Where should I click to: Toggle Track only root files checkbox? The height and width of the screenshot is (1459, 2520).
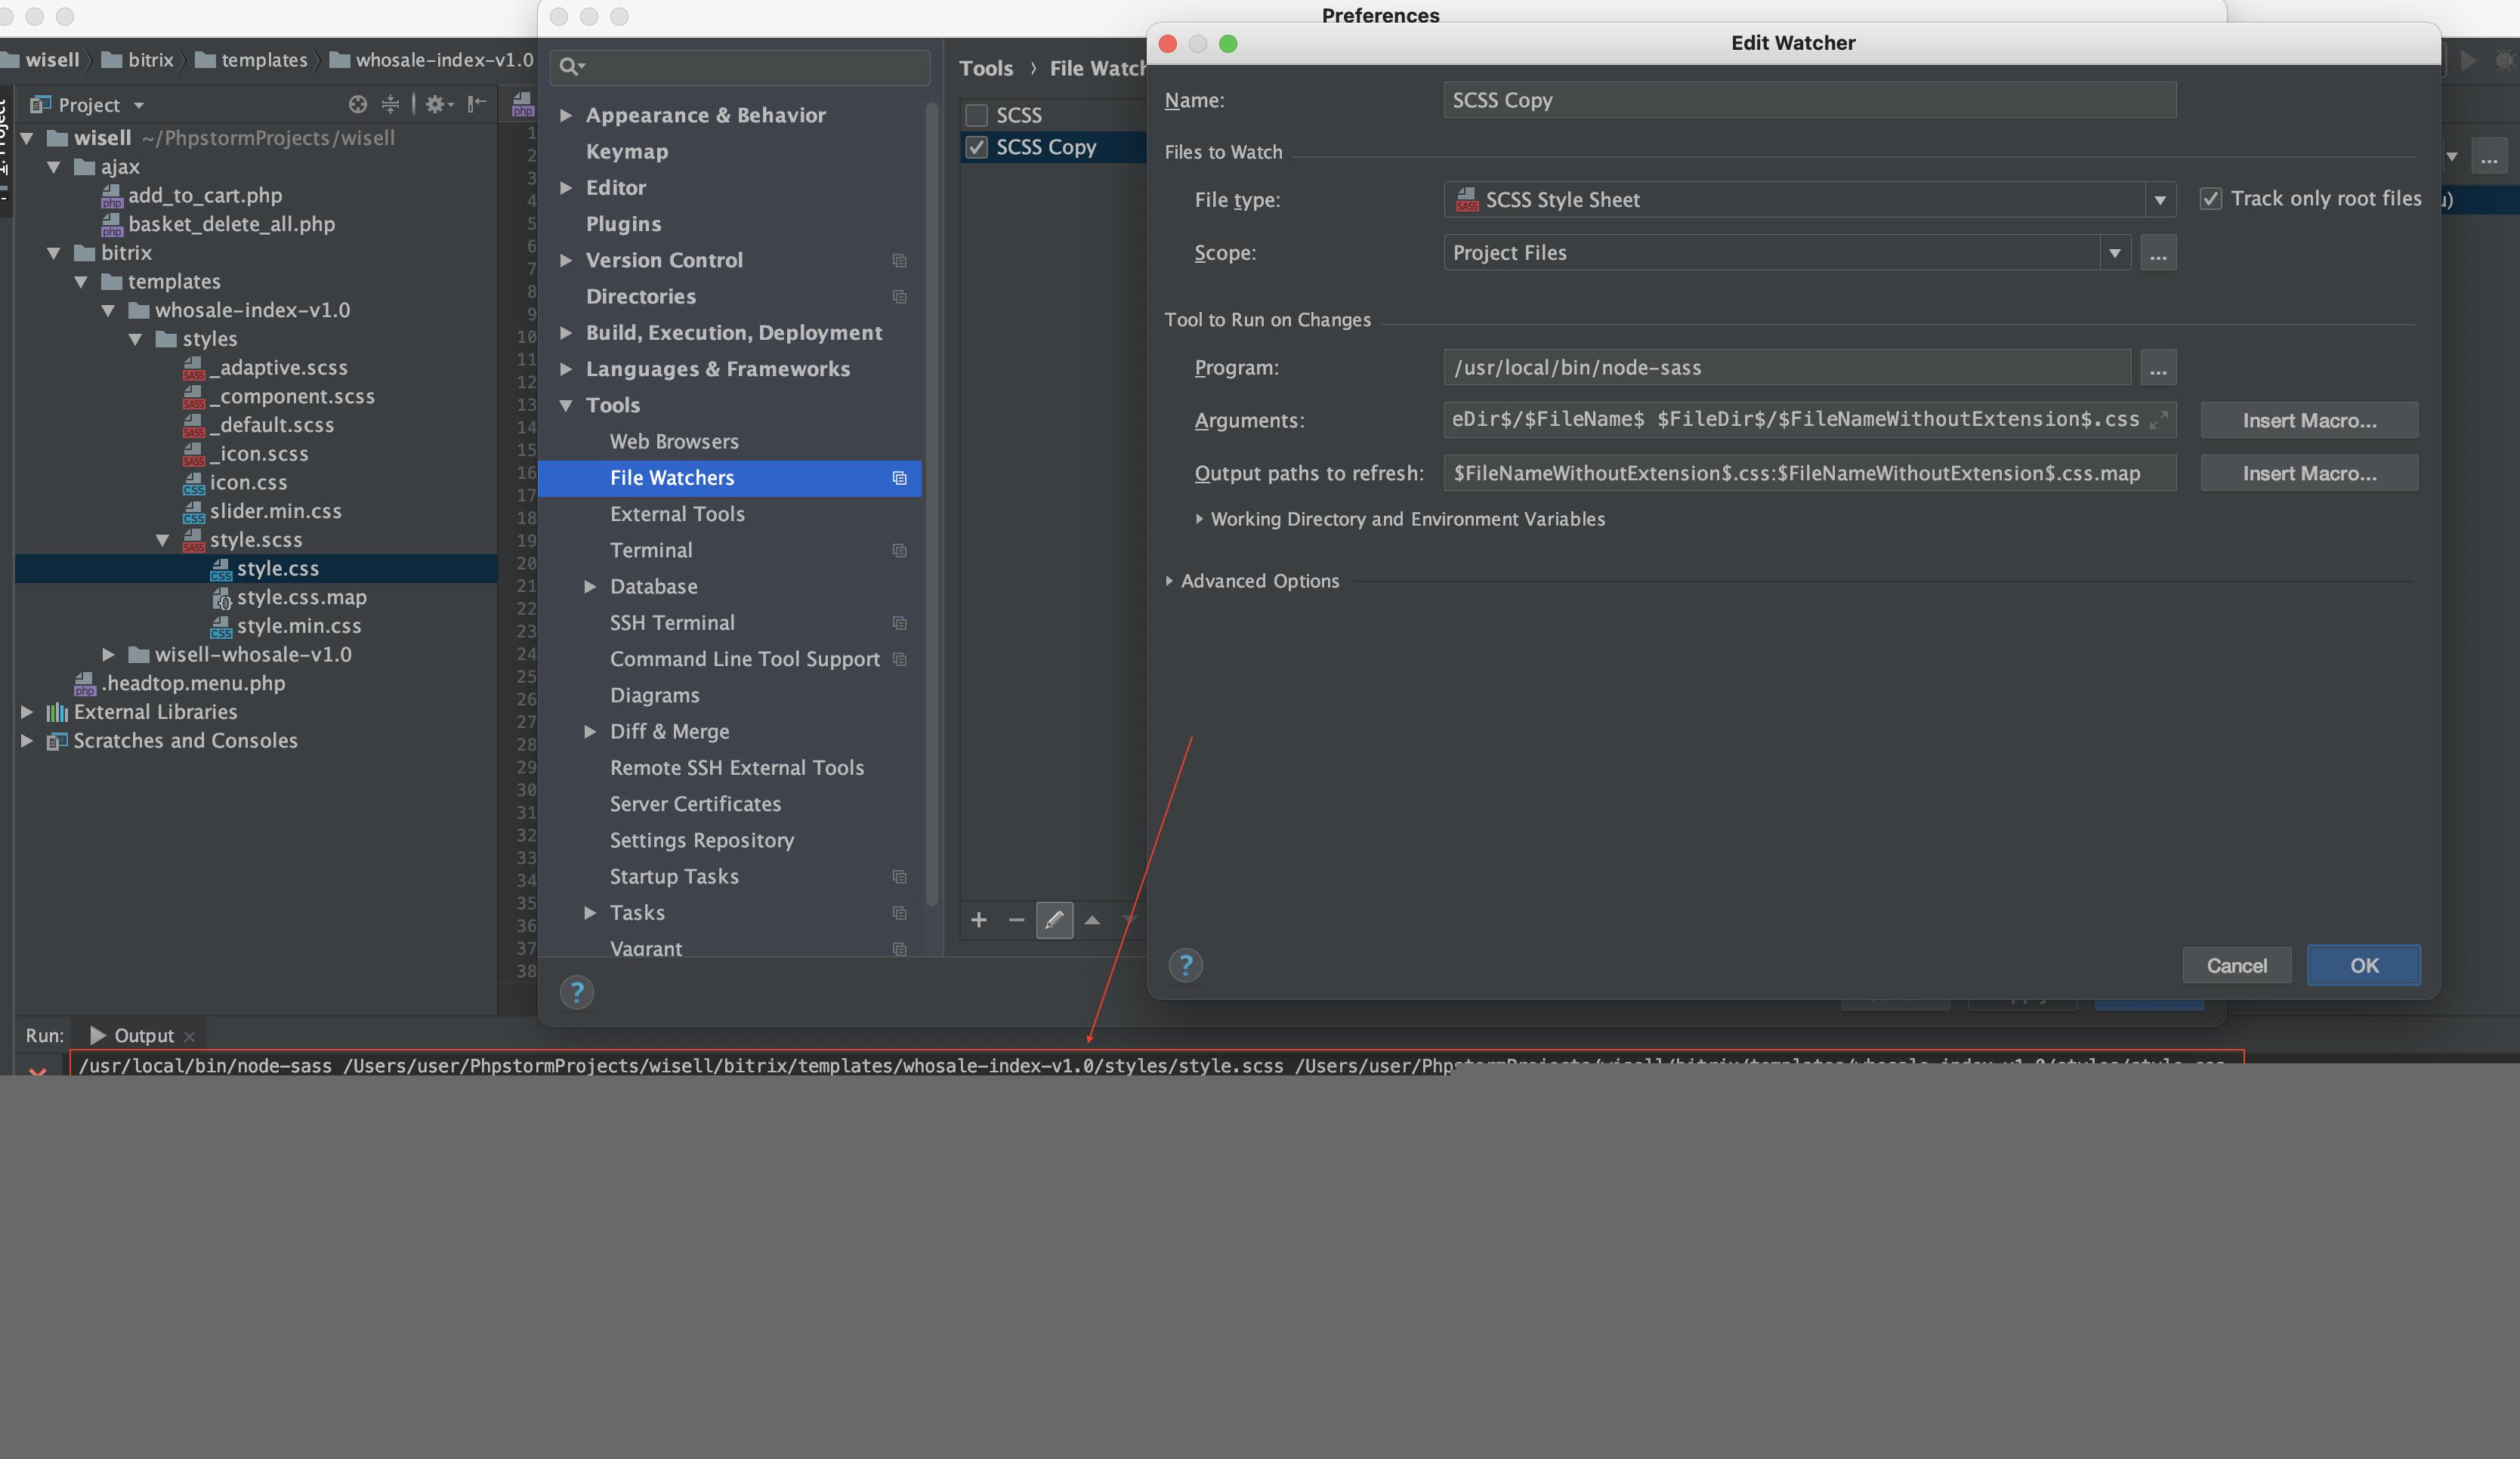coord(2210,199)
